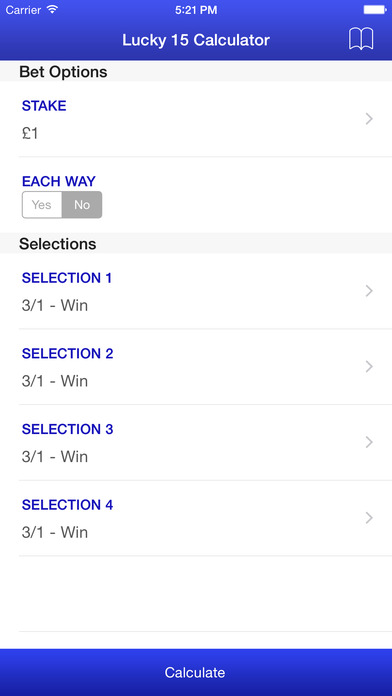Tap the Carrier status text

[x=24, y=10]
